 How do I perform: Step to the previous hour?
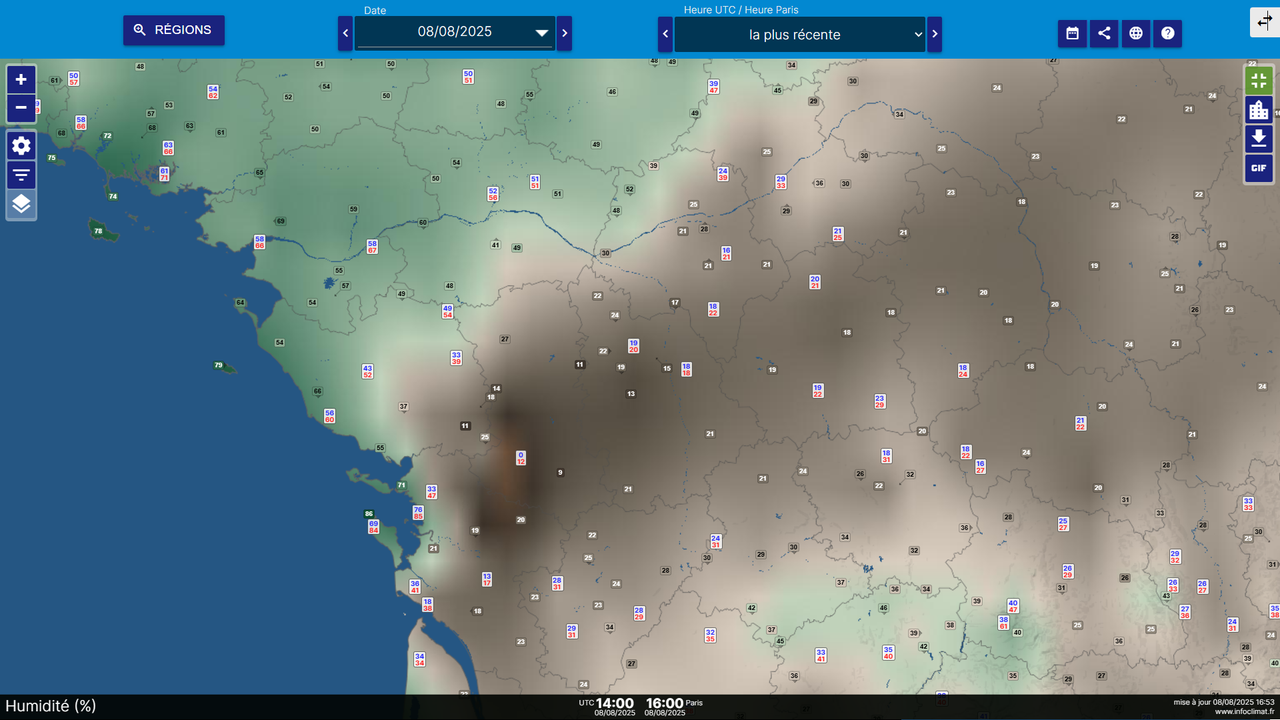[x=665, y=34]
